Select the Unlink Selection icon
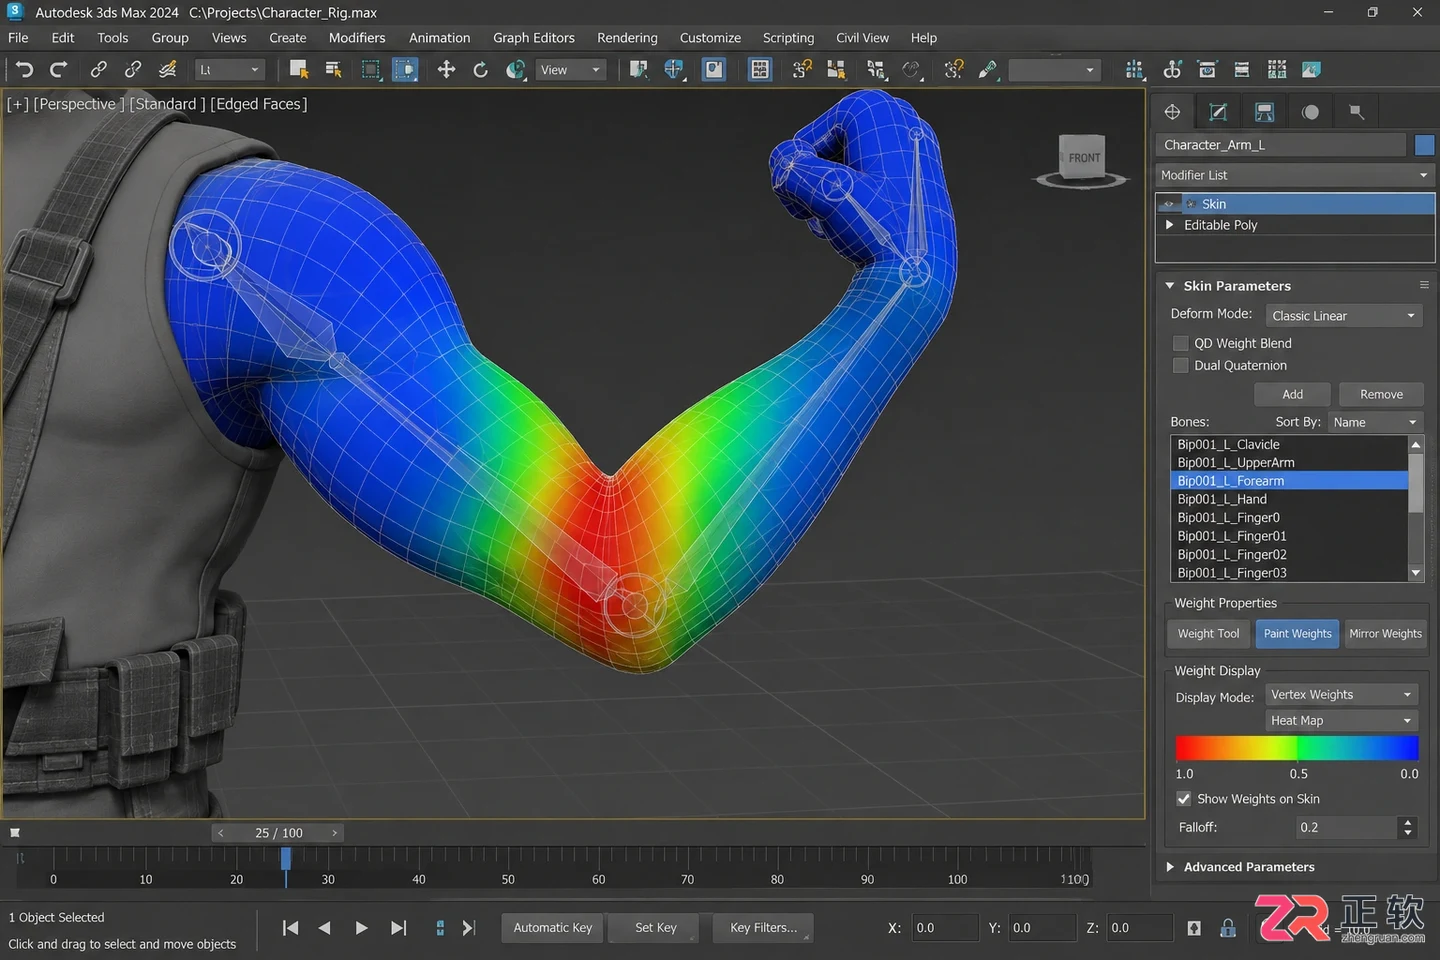This screenshot has height=960, width=1440. tap(133, 69)
